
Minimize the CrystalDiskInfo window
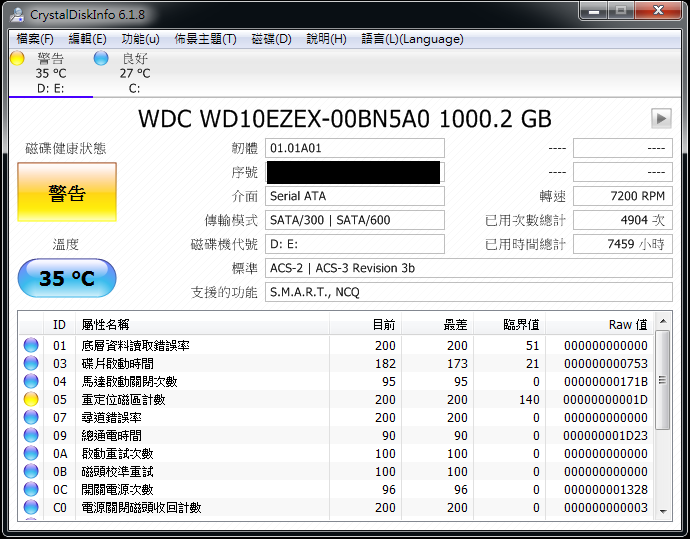pos(594,11)
